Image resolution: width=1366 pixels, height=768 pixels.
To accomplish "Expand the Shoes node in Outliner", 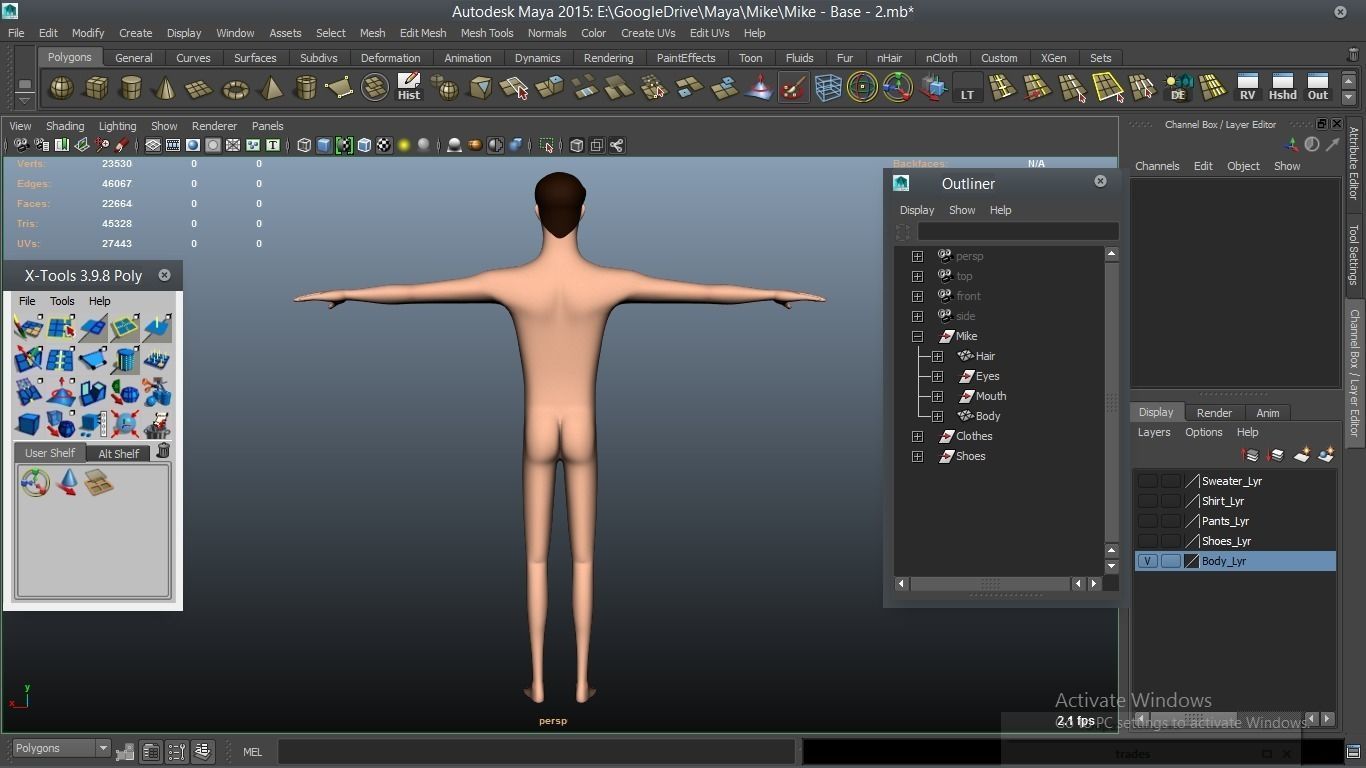I will [x=917, y=456].
